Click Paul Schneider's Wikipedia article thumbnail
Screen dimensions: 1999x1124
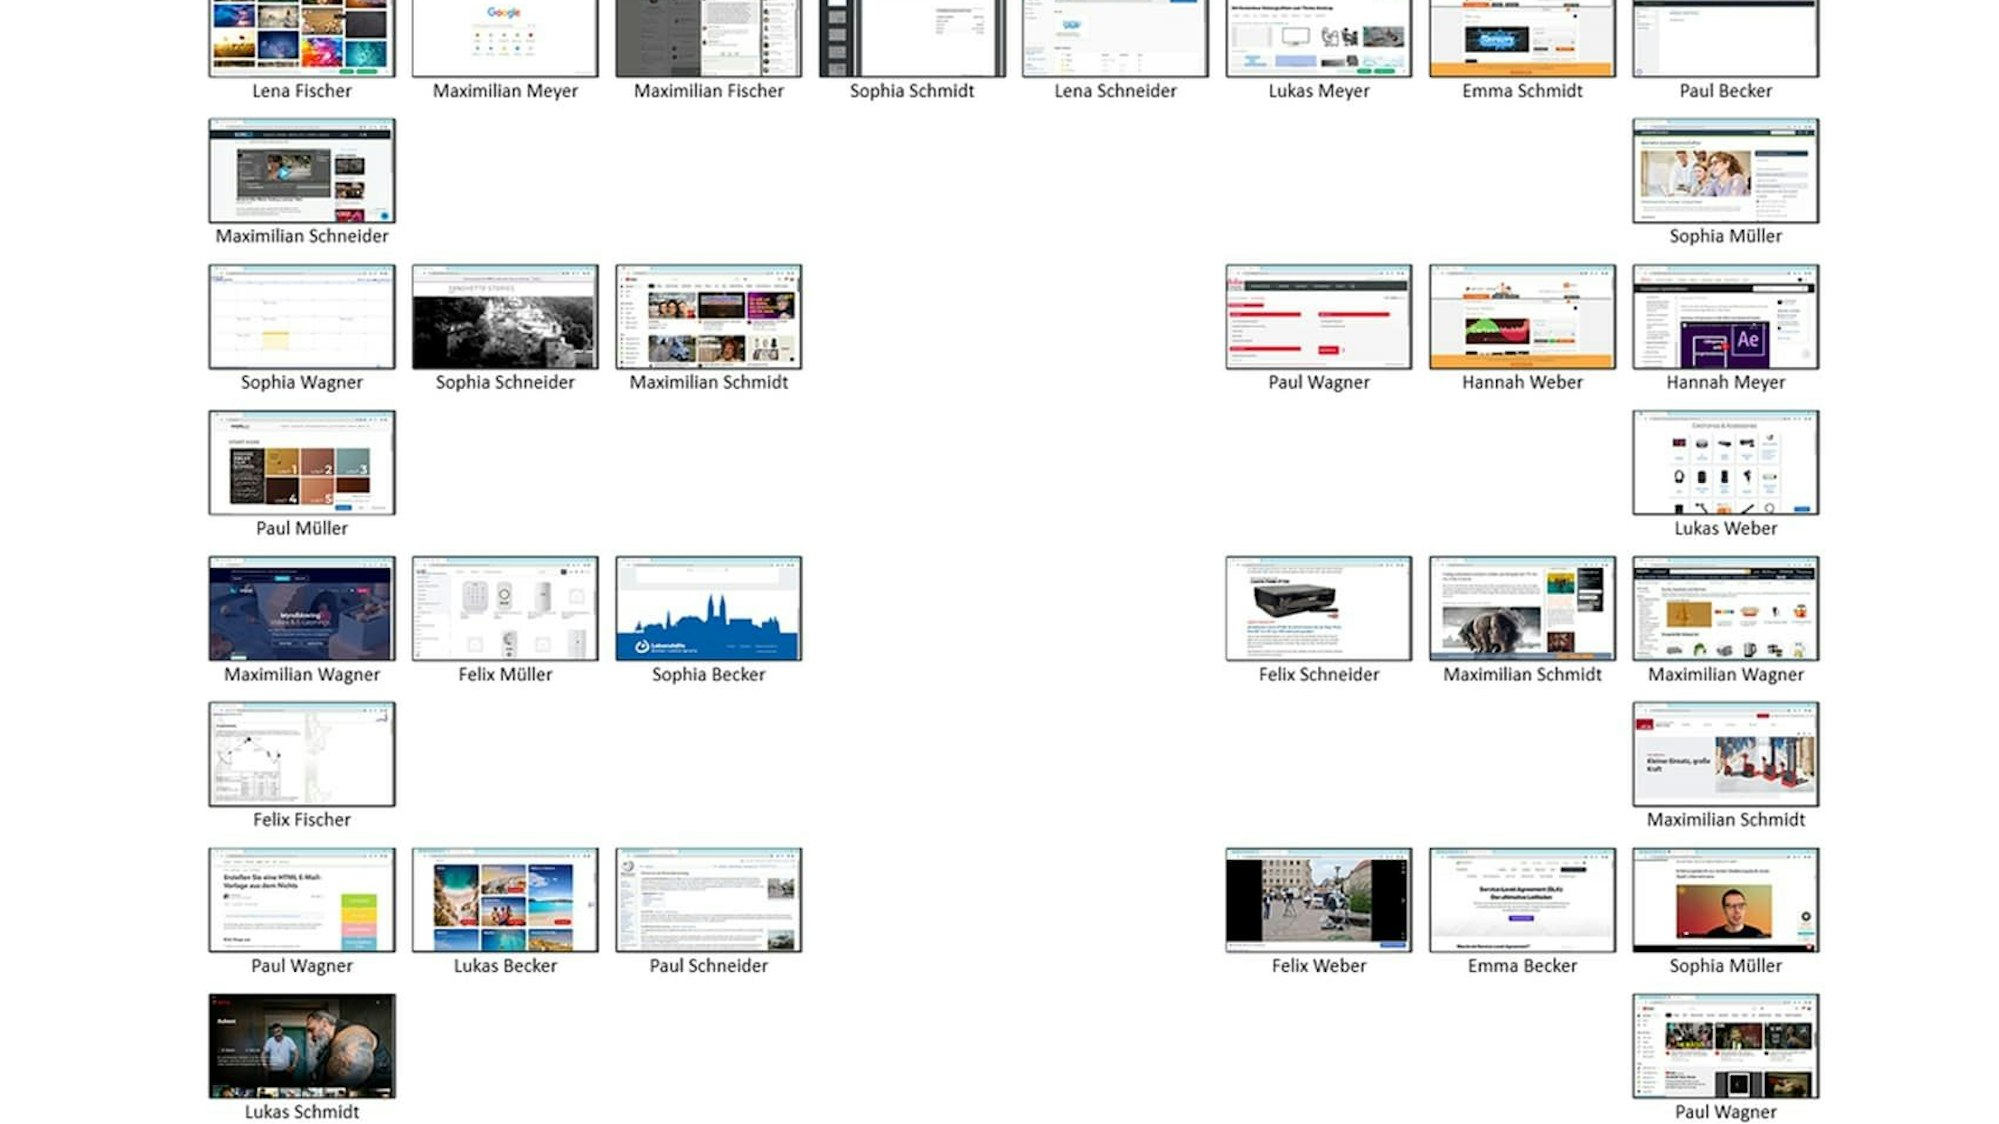(x=708, y=900)
